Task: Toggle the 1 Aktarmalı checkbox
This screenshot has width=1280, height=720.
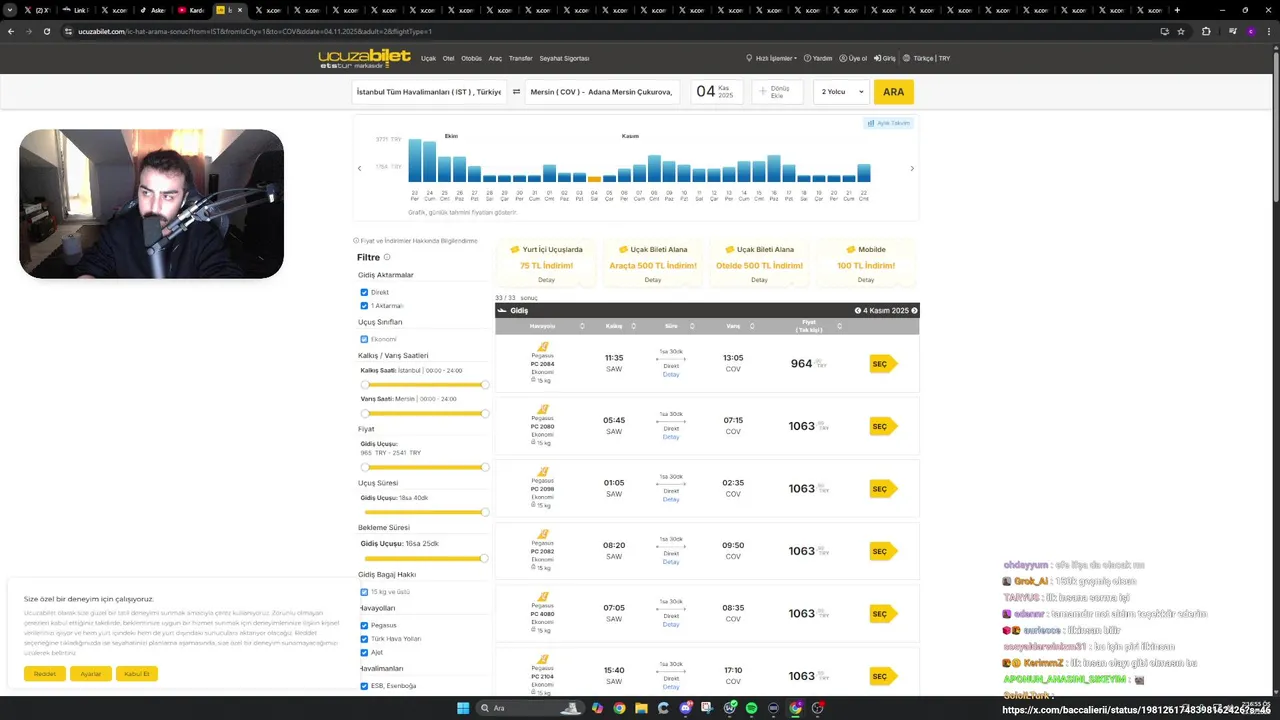Action: coord(364,305)
